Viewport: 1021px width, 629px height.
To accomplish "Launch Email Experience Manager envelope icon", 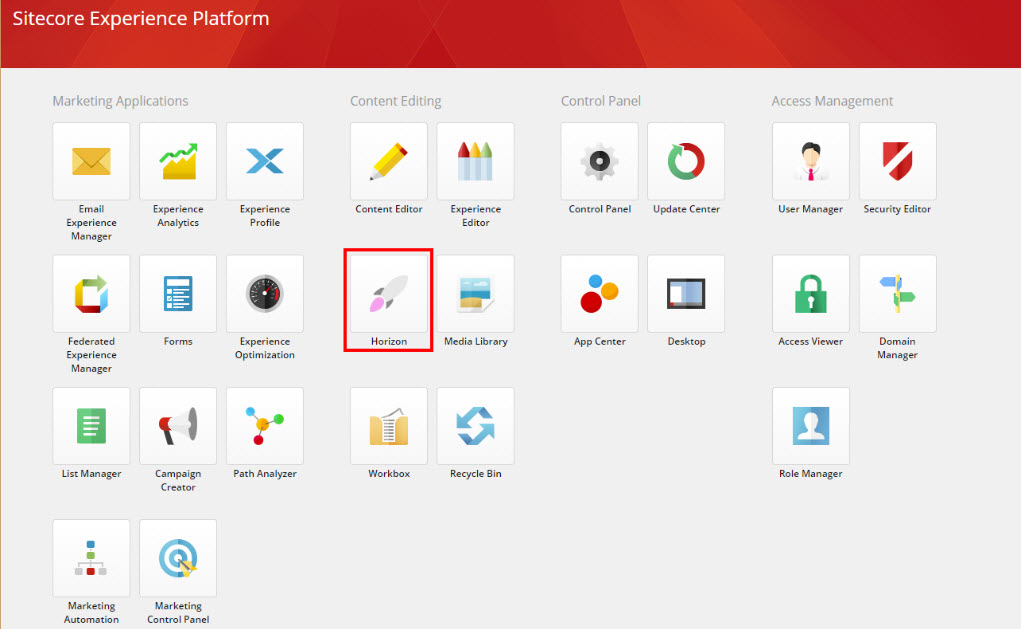I will tap(91, 161).
